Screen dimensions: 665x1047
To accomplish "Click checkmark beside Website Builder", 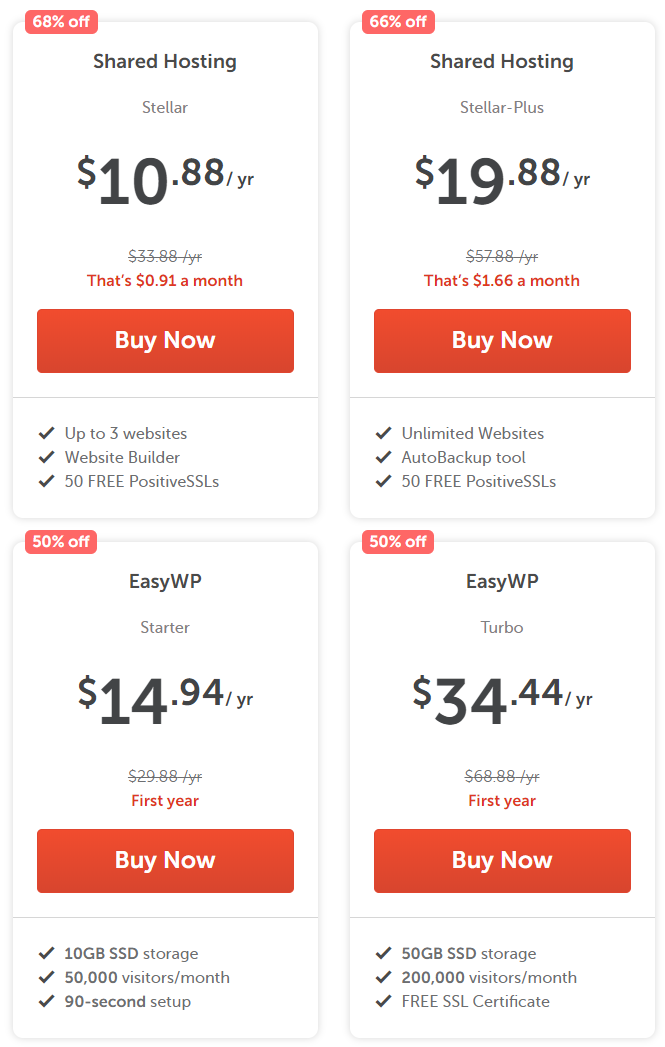I will [46, 457].
